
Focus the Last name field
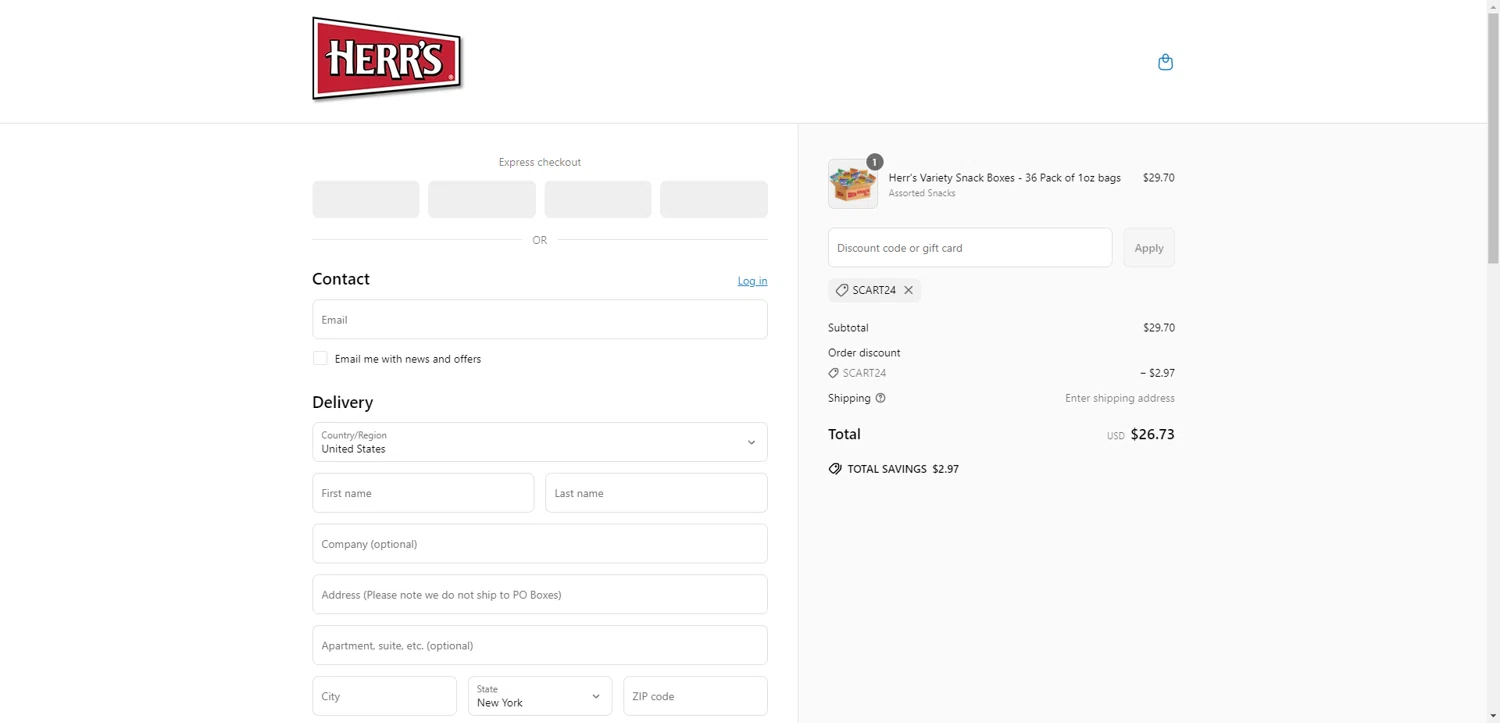(656, 493)
